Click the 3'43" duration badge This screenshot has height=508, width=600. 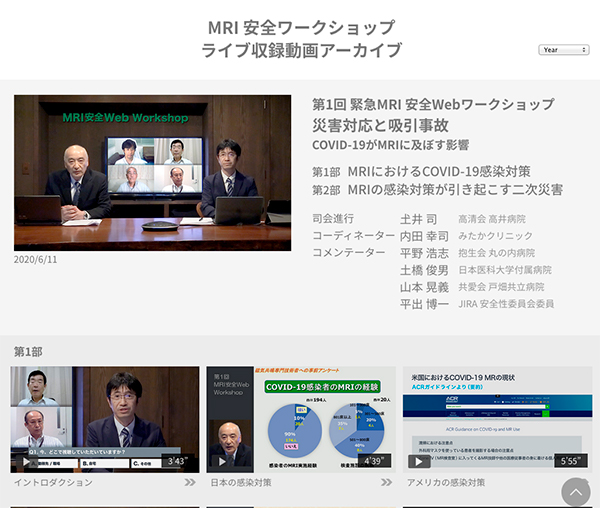pyautogui.click(x=177, y=461)
